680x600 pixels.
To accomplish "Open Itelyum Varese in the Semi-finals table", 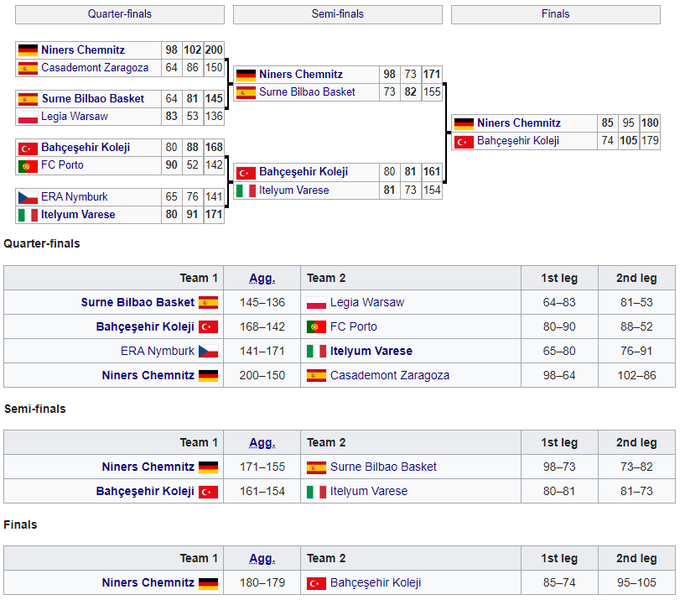I will pyautogui.click(x=369, y=491).
